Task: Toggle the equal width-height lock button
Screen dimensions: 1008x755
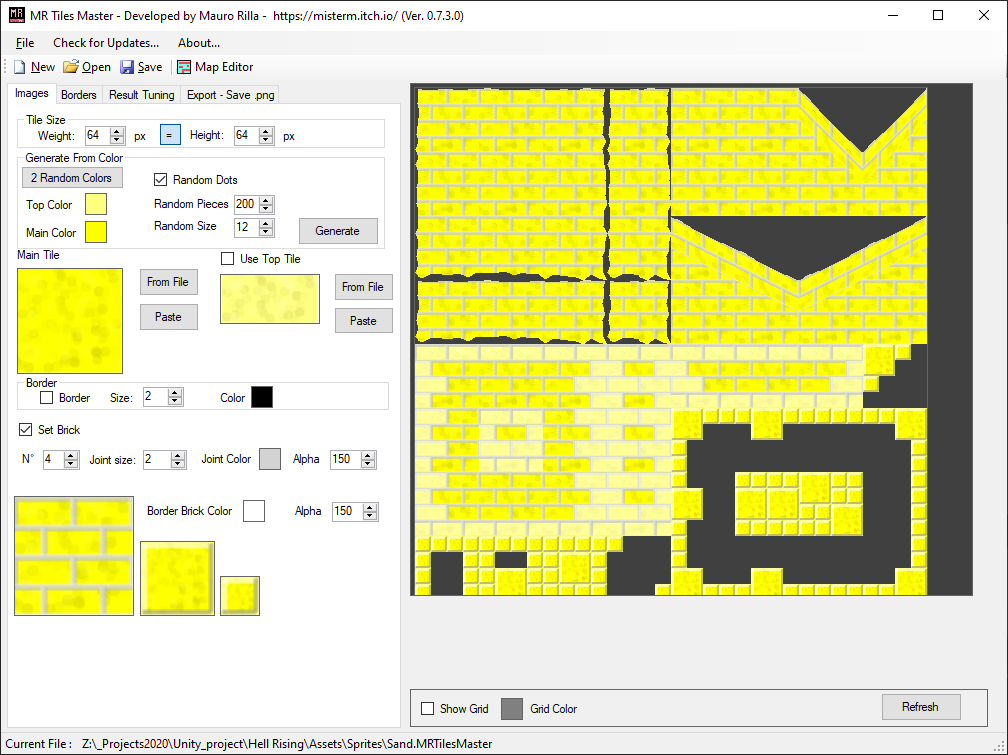Action: 170,135
